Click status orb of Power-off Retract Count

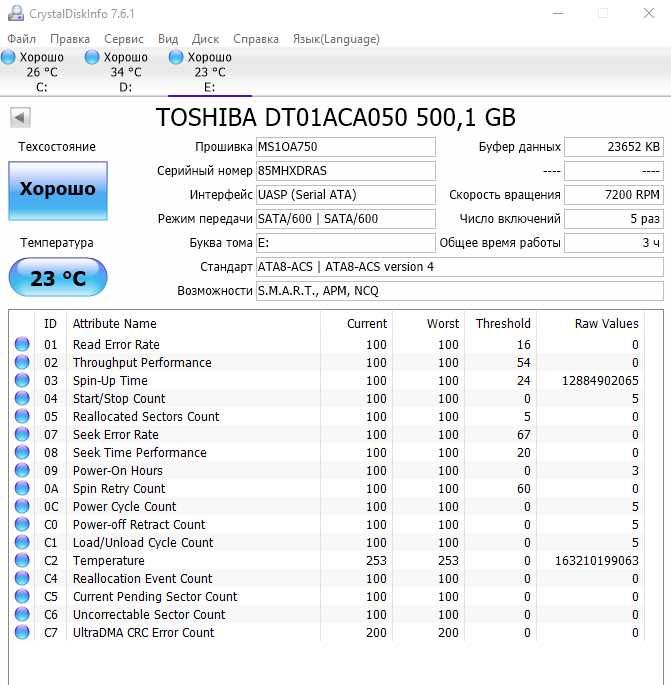pyautogui.click(x=22, y=524)
